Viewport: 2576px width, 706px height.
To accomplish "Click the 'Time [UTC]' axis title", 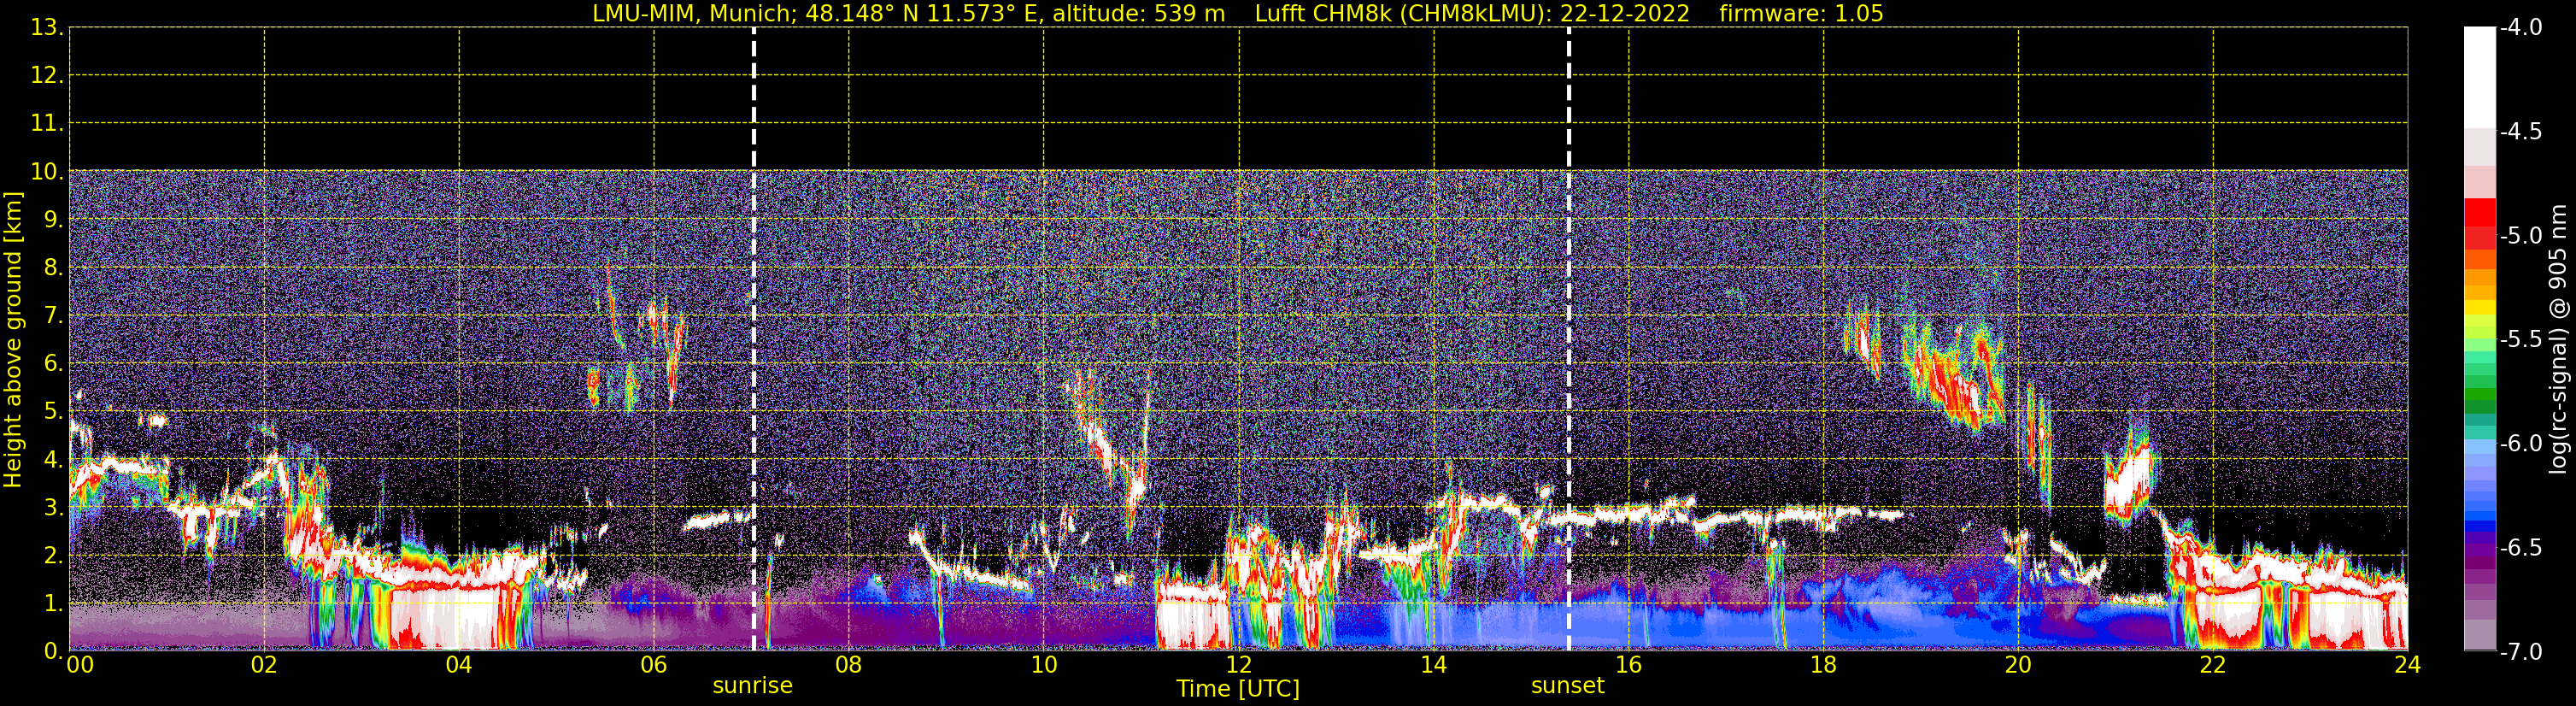I will 1237,689.
